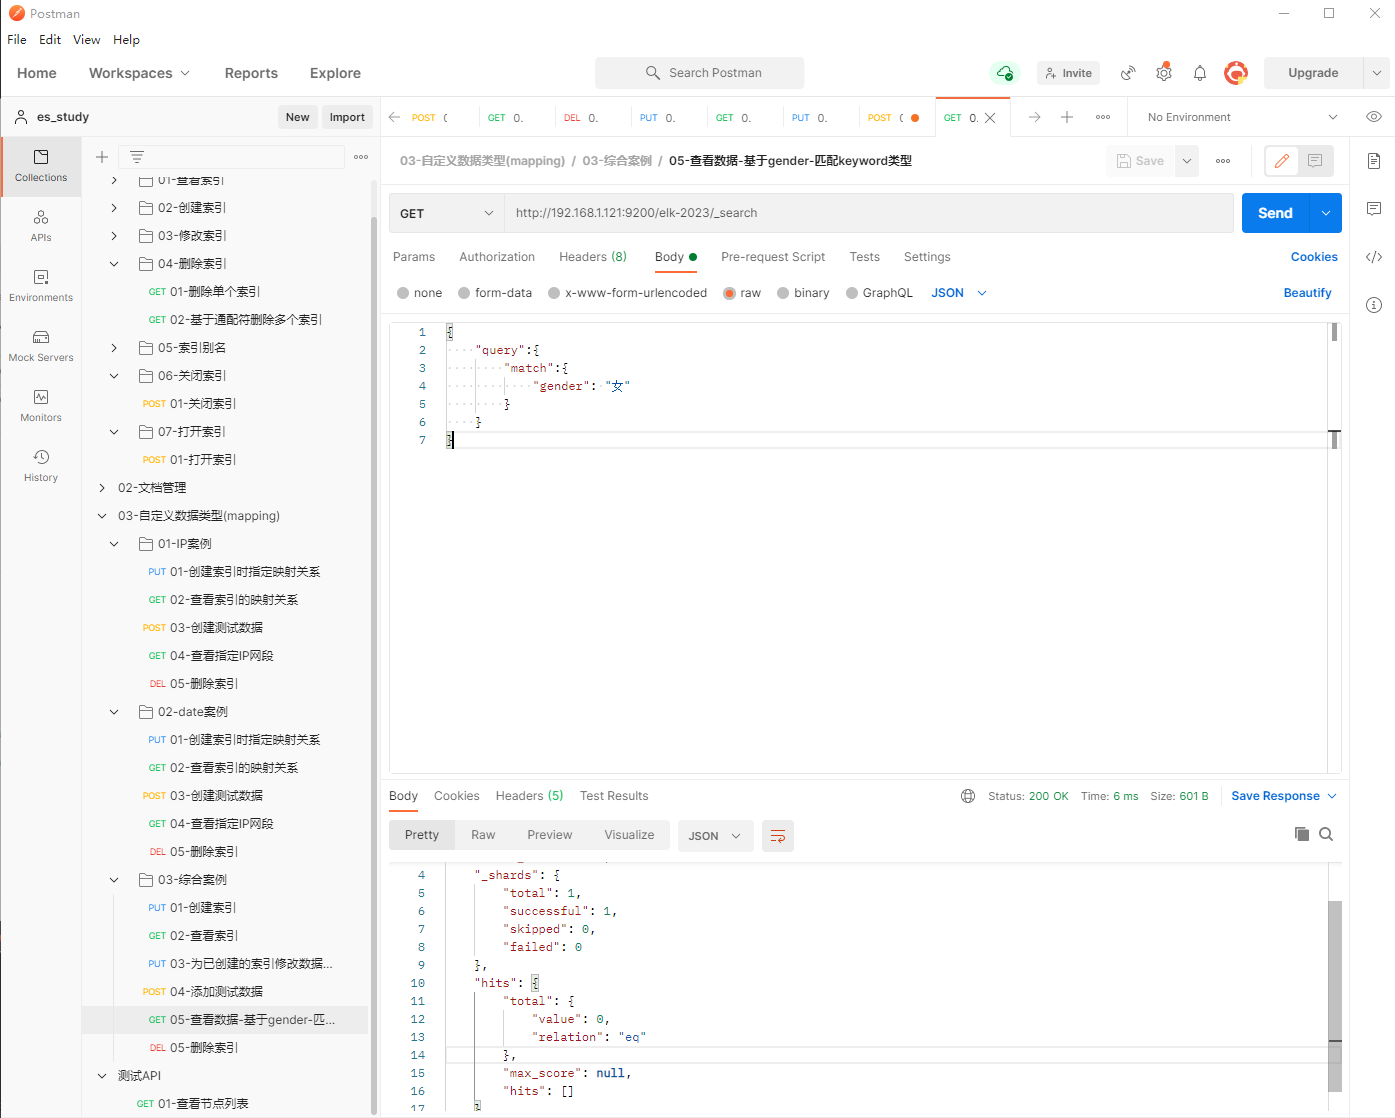Open the Monitors sidebar icon

coord(41,405)
